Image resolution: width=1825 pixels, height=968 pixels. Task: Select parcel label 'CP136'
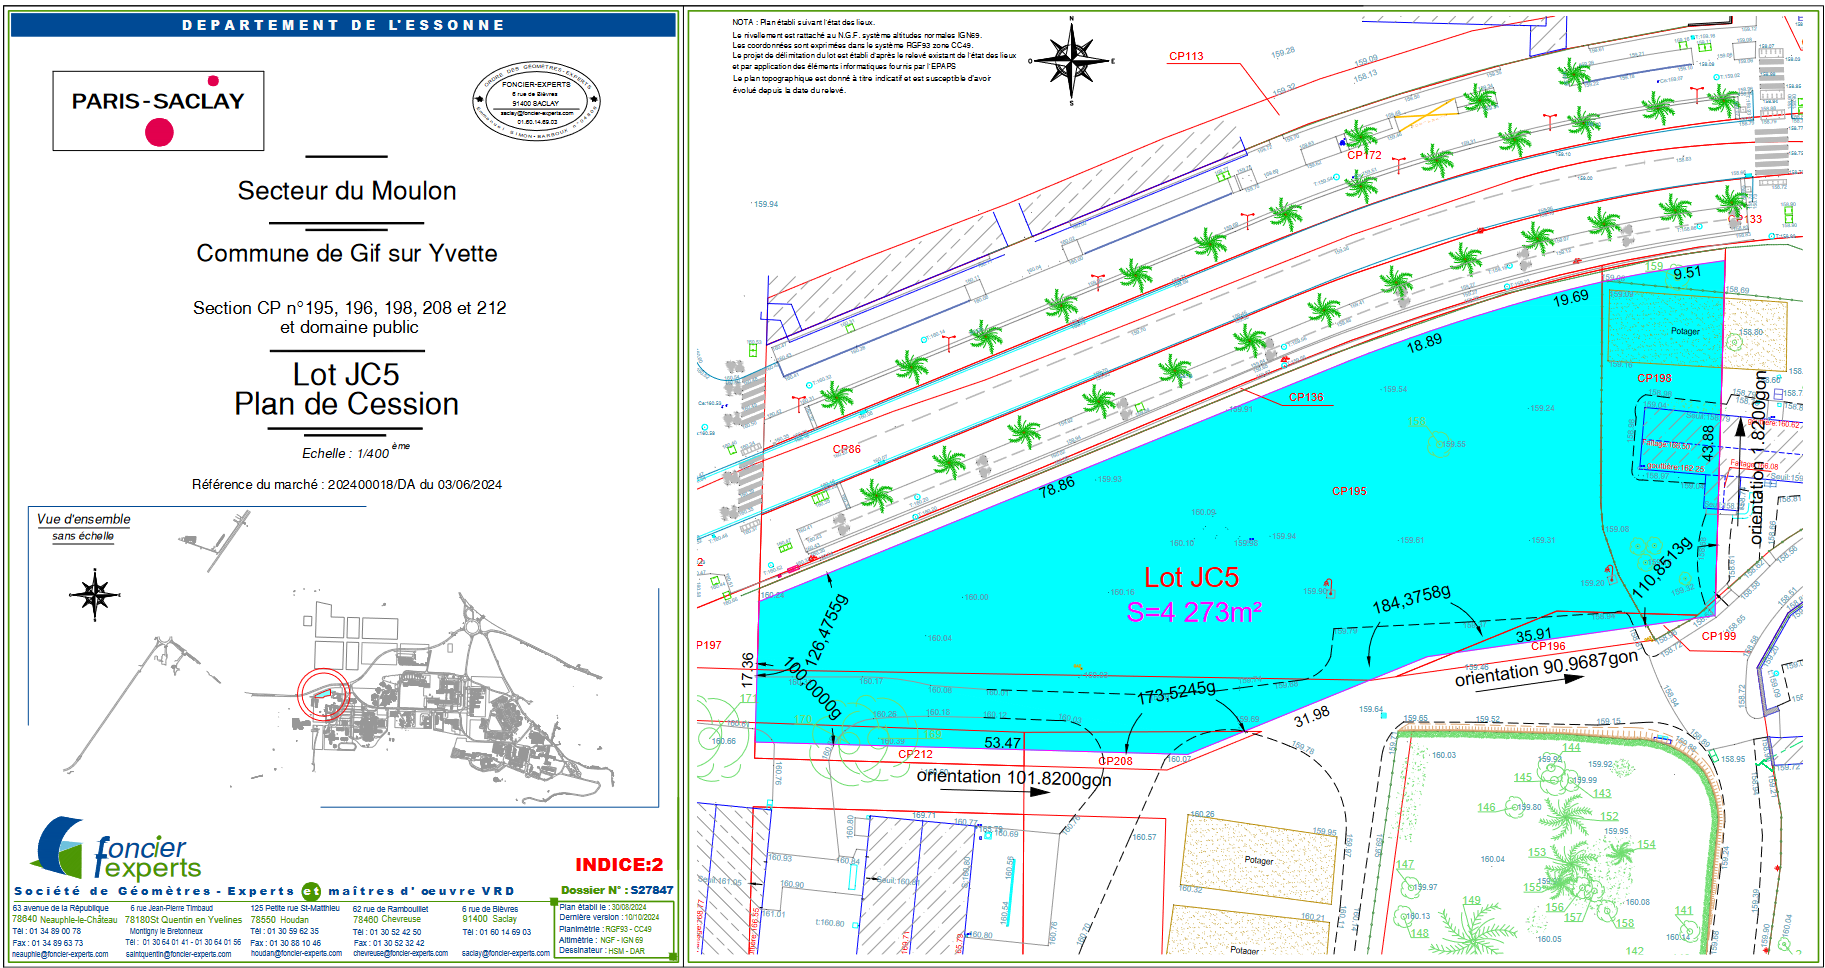[1306, 397]
